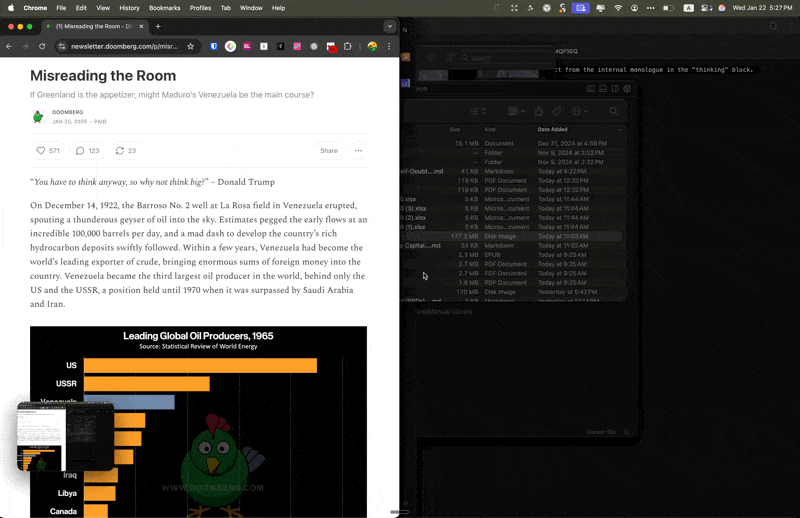Open the Help menu
The image size is (800, 518).
278,8
